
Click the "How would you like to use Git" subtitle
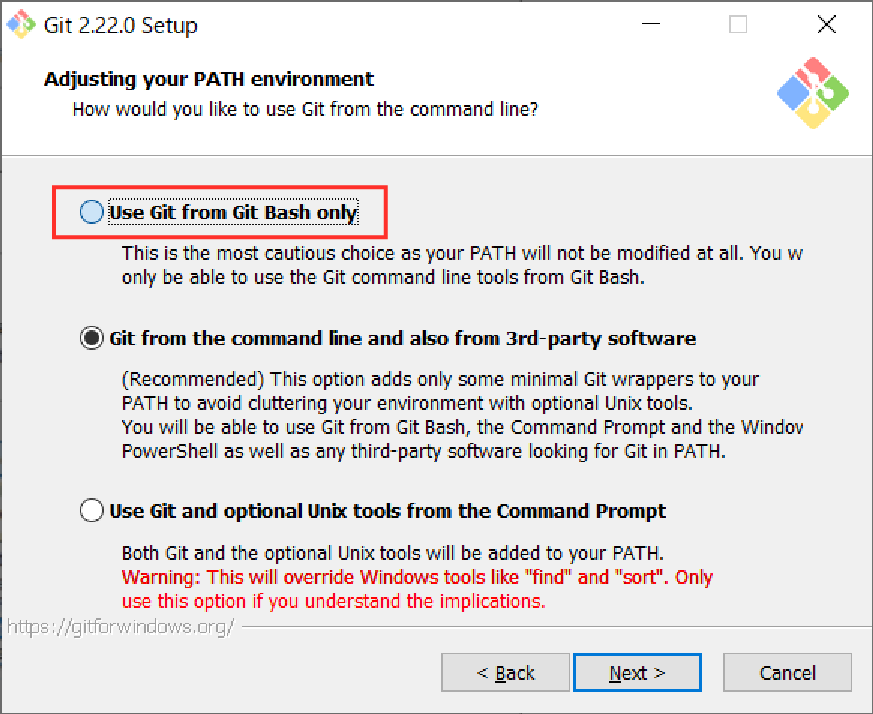[x=305, y=109]
